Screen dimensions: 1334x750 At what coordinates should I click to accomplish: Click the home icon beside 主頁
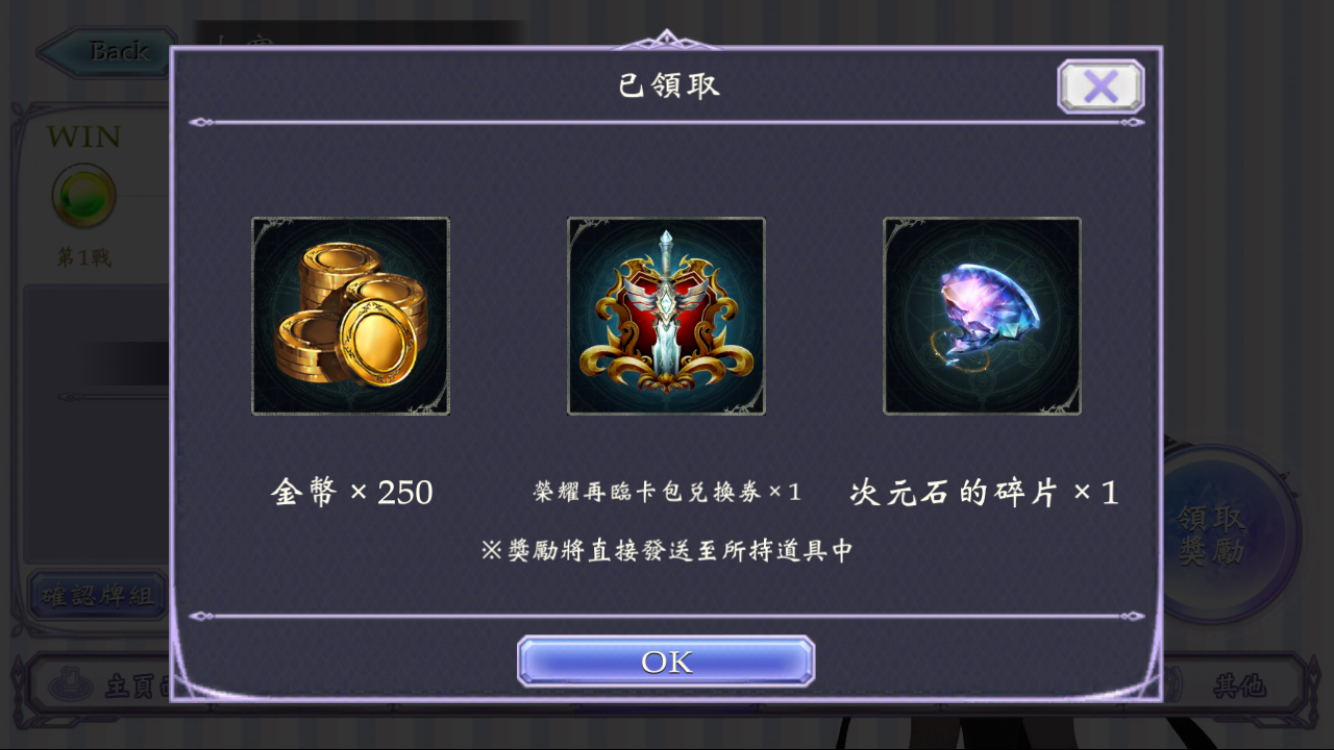[x=72, y=685]
